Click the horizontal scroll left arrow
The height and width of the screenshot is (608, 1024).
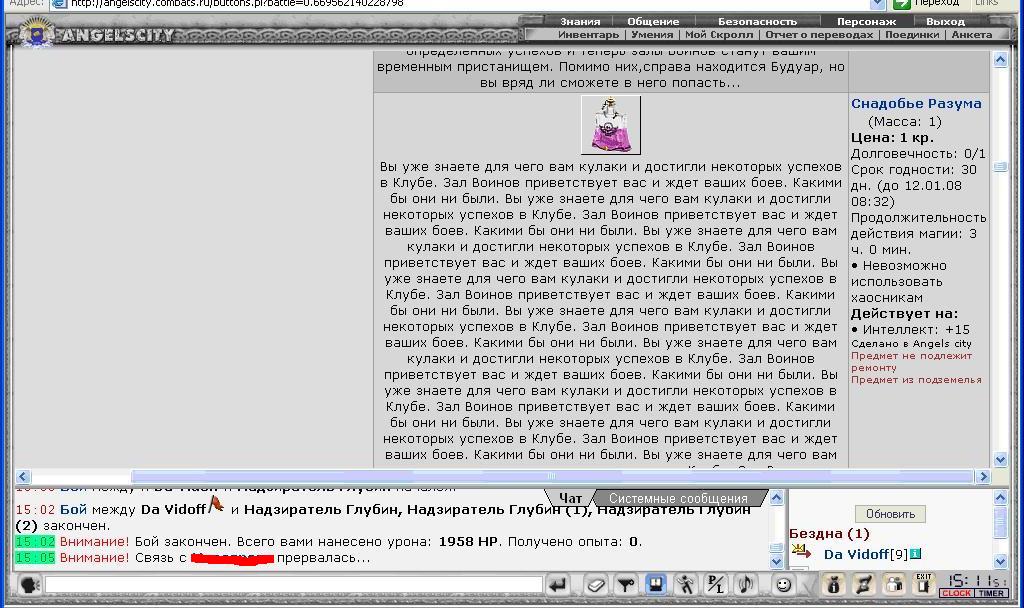click(23, 477)
